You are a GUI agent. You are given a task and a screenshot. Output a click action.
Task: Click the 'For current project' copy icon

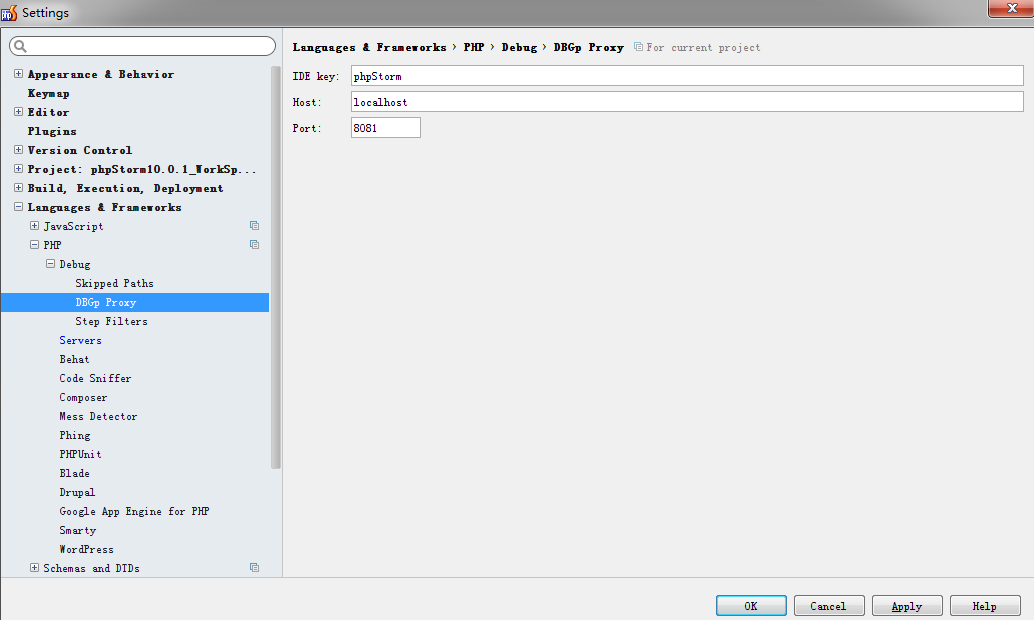[638, 47]
